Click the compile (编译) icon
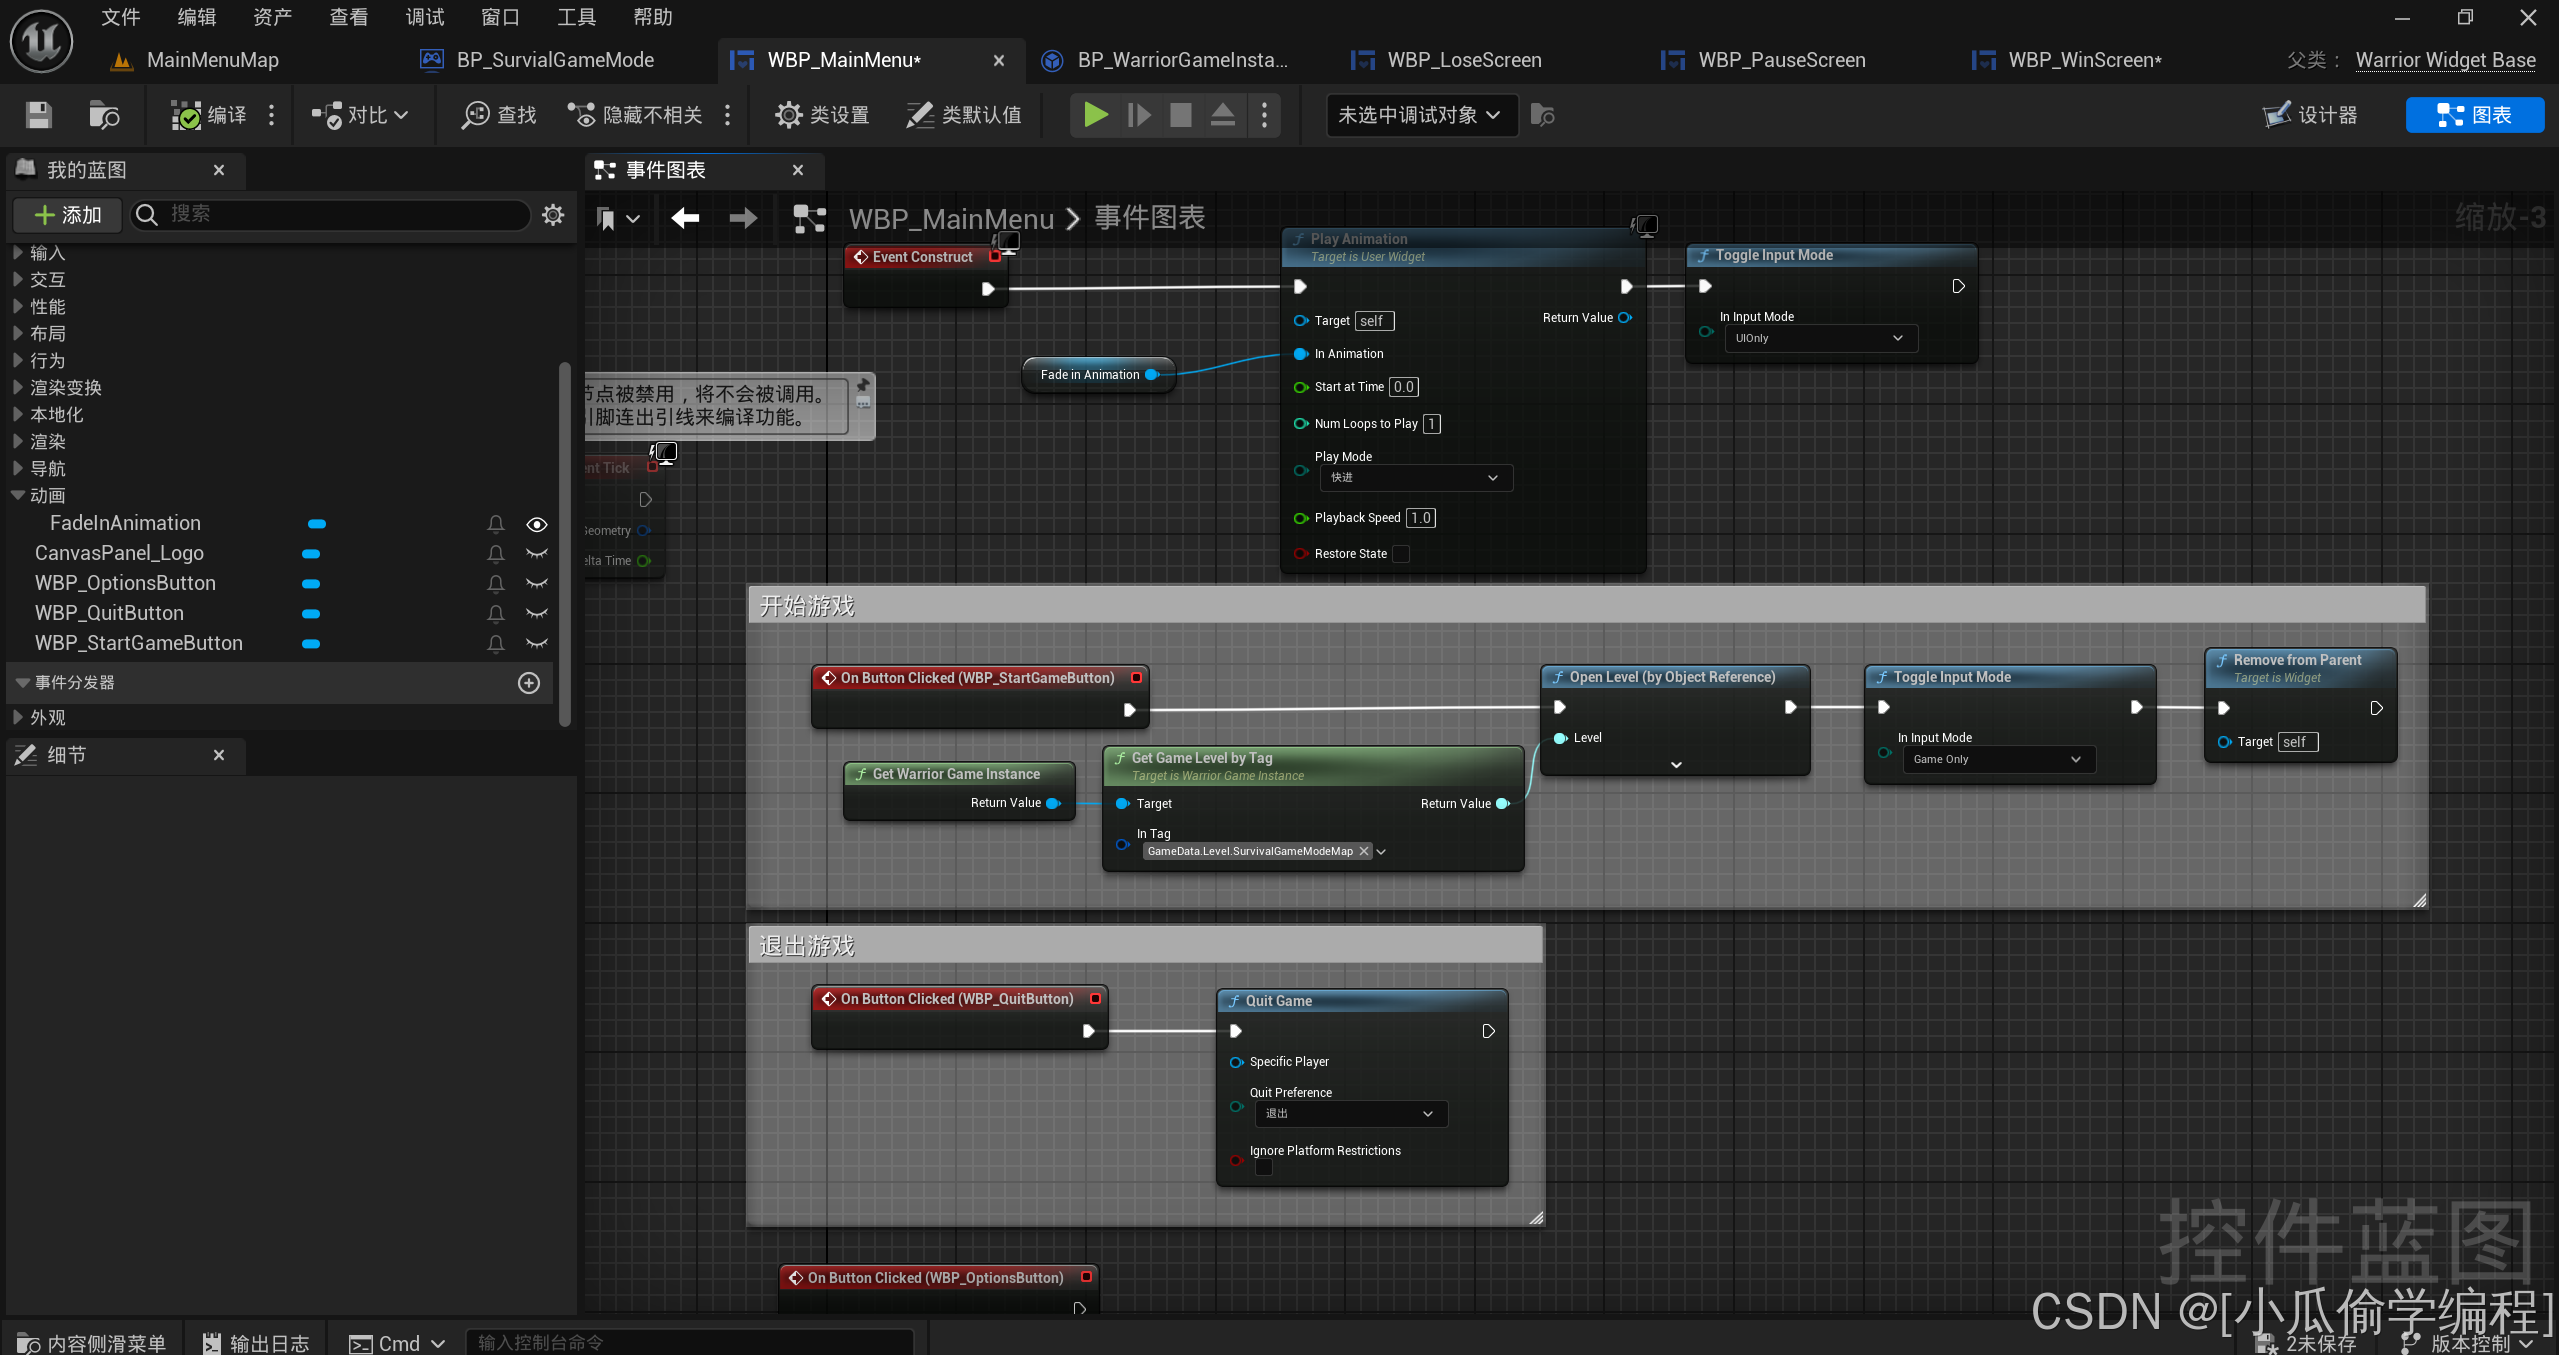The image size is (2559, 1355). pos(186,115)
